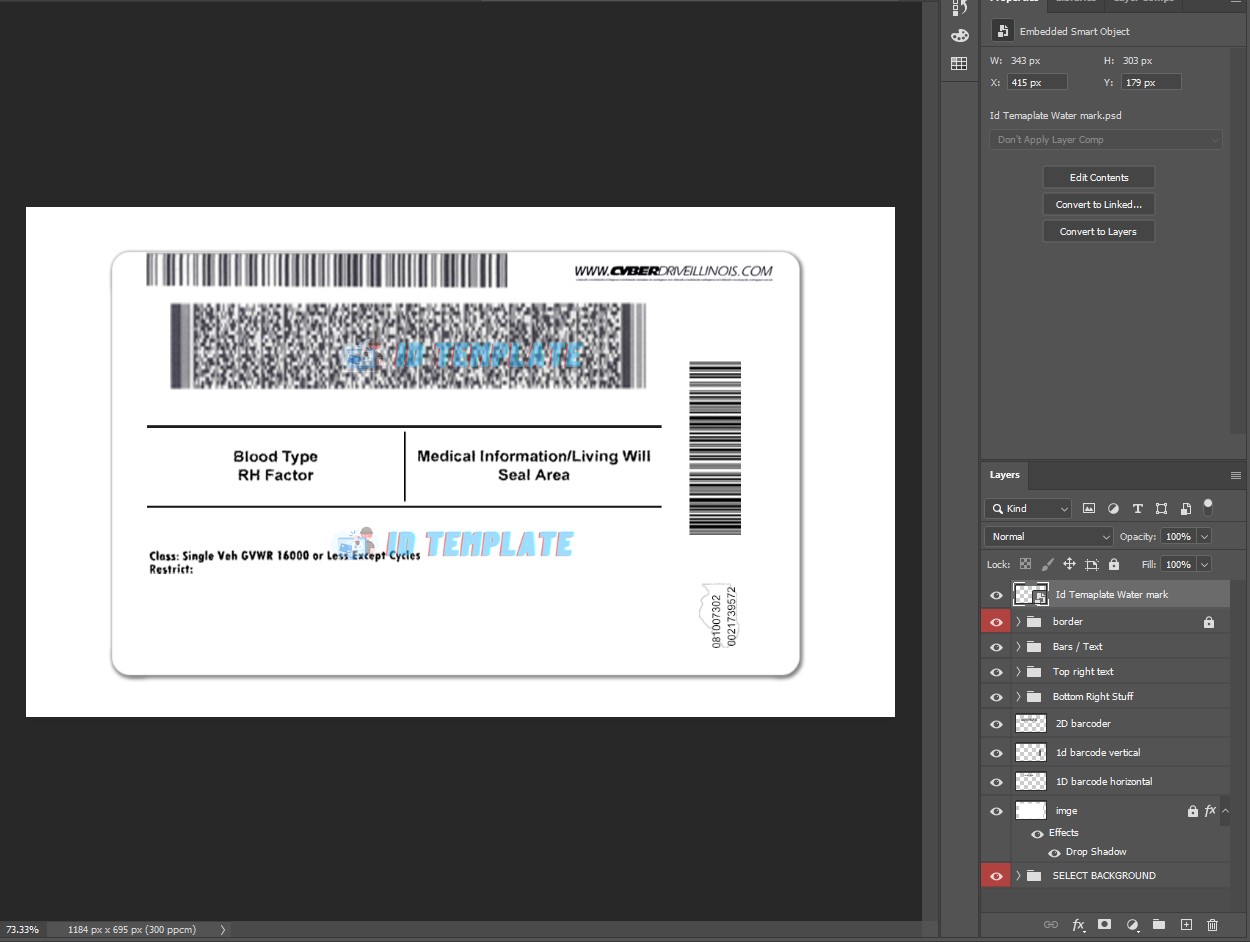Click the Edit Contents button
The width and height of the screenshot is (1250, 942).
[x=1099, y=178]
